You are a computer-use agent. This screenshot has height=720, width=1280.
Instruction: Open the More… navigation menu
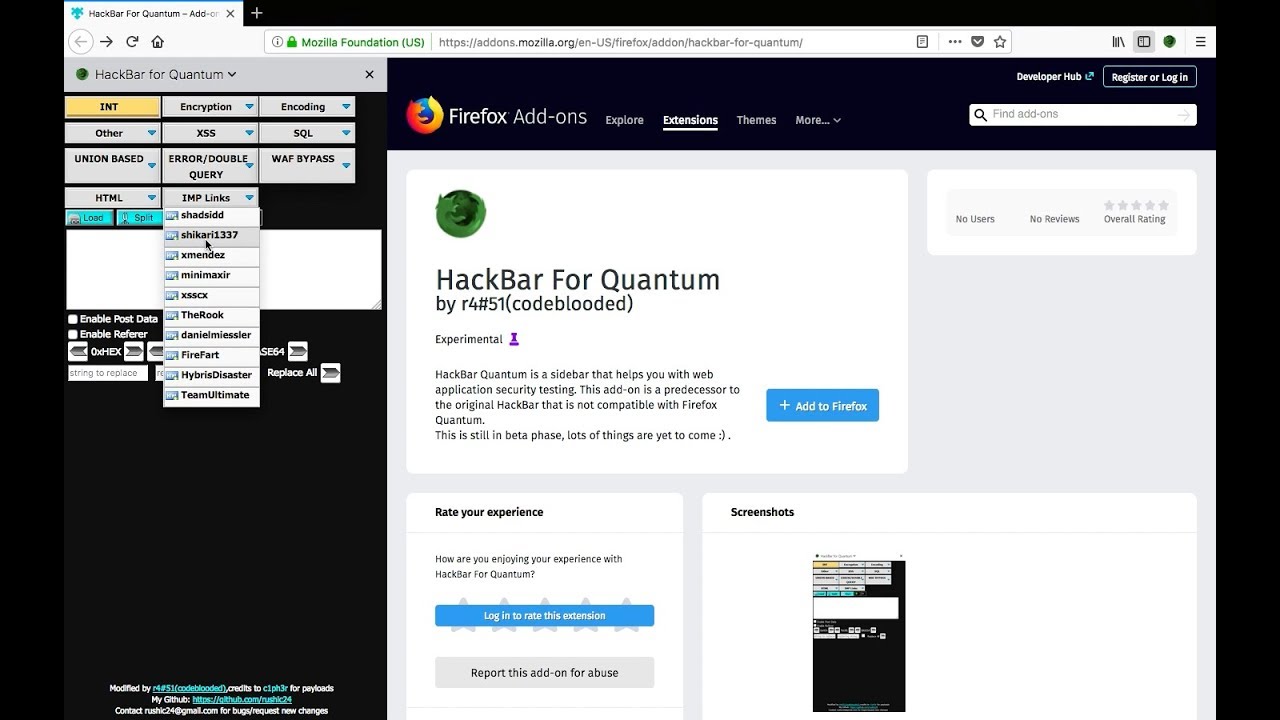tap(817, 120)
